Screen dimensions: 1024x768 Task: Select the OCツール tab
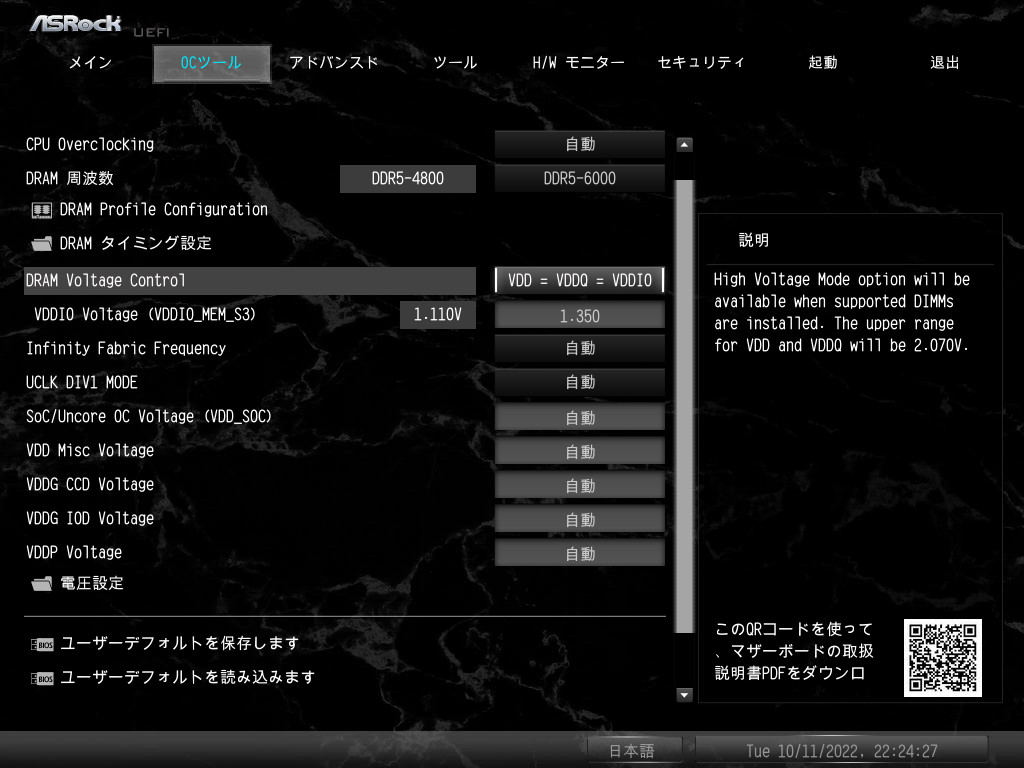pos(212,63)
